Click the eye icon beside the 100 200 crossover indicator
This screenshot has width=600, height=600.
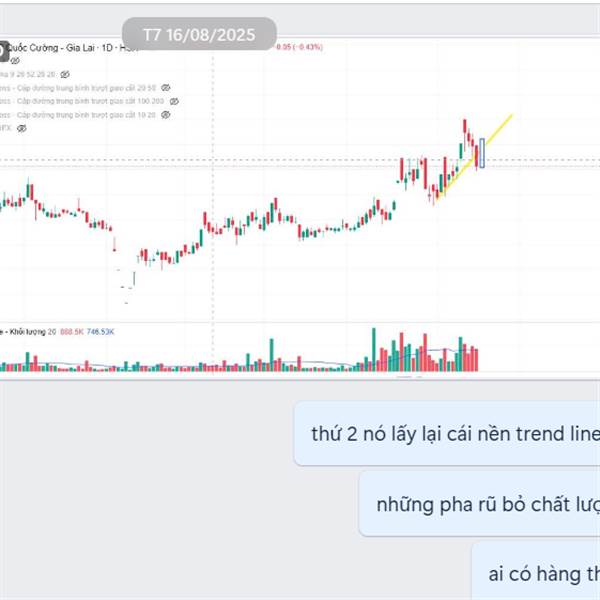174,101
